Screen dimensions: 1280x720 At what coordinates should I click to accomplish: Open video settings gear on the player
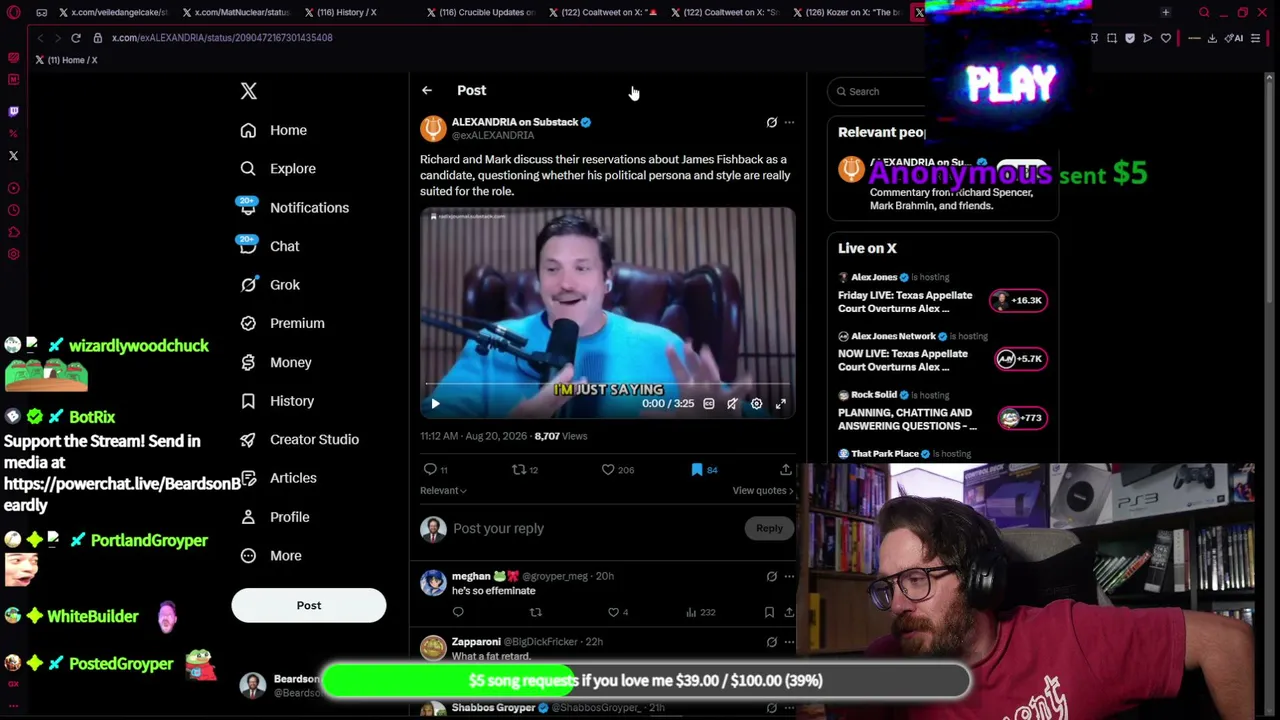click(756, 404)
